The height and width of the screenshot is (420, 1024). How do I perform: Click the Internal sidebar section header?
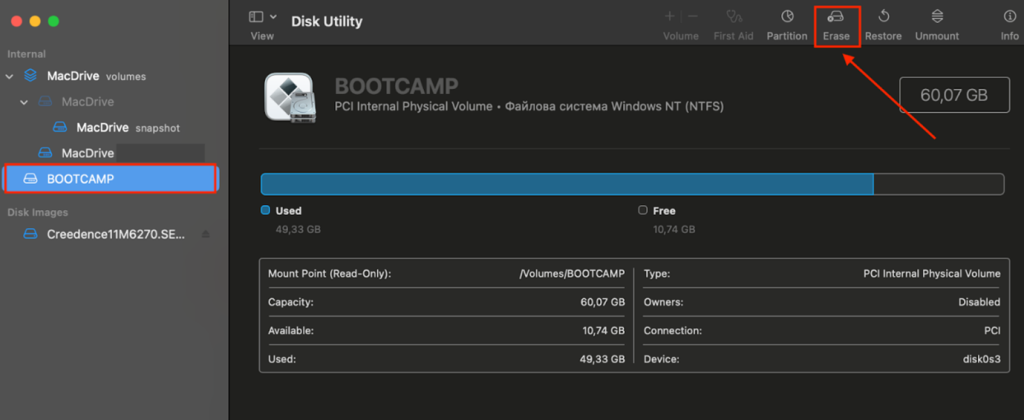point(27,54)
